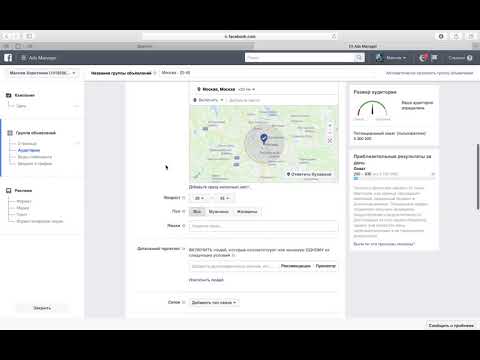This screenshot has height=360, width=480.
Task: Select Мужчины gender option
Action: [219, 211]
